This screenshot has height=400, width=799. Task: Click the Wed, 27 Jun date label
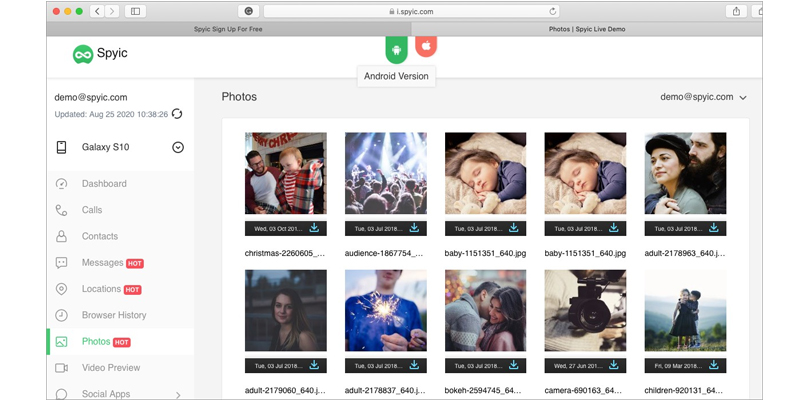point(578,366)
